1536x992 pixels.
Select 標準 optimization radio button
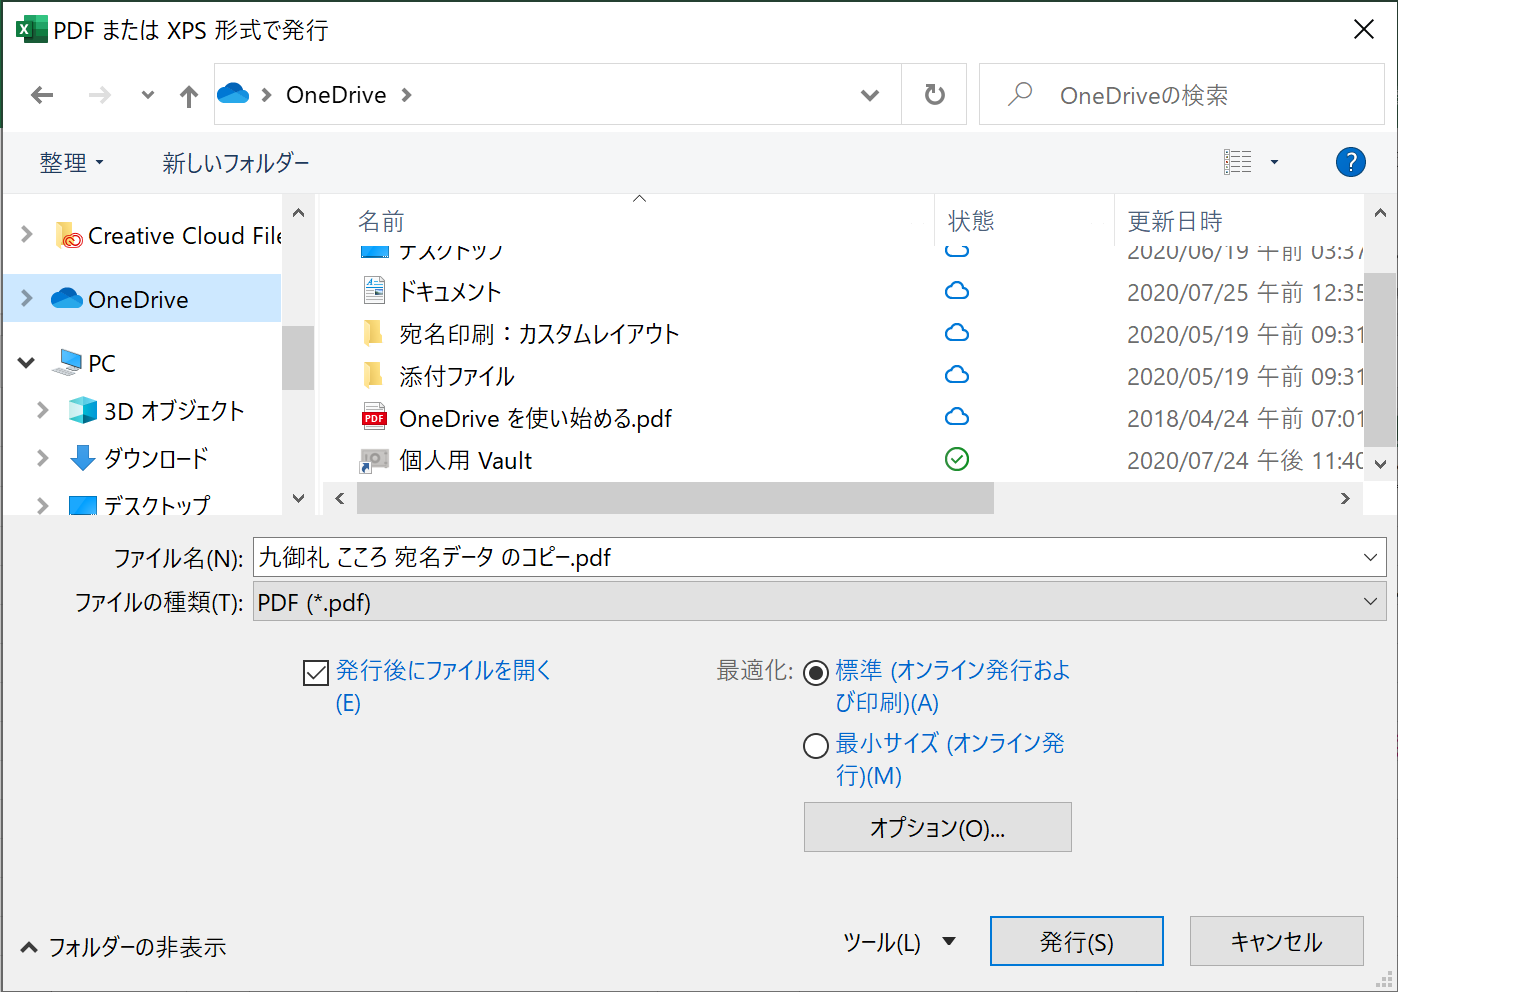tap(816, 673)
